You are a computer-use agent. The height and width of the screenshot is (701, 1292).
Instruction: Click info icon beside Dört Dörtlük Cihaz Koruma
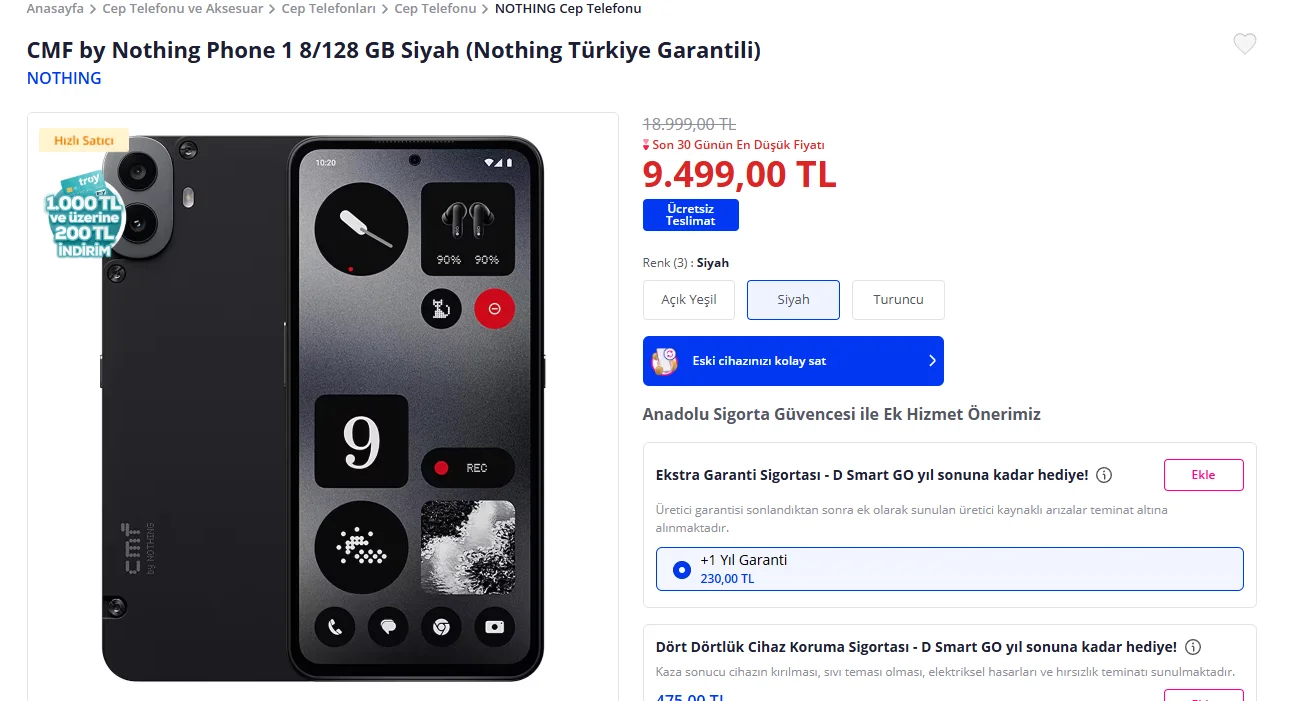[x=1193, y=647]
